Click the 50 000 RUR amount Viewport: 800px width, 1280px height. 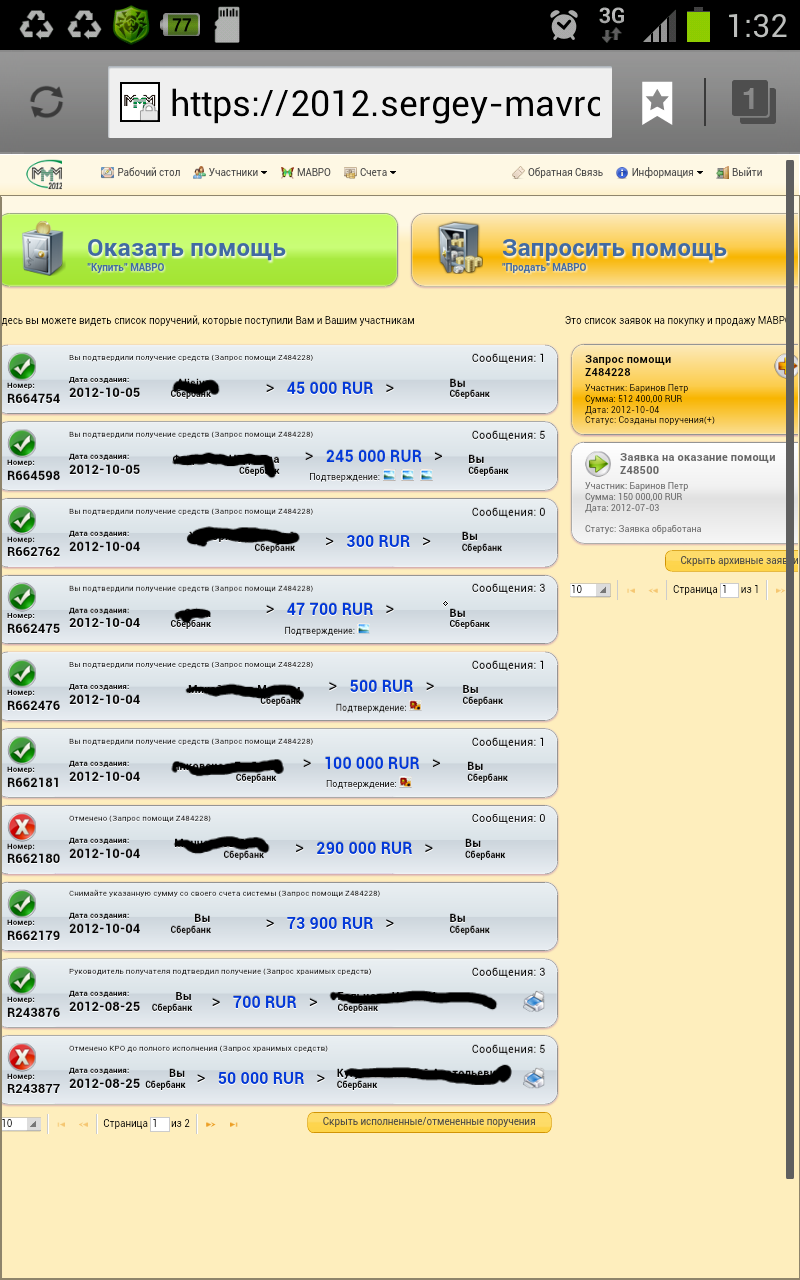tap(261, 1078)
